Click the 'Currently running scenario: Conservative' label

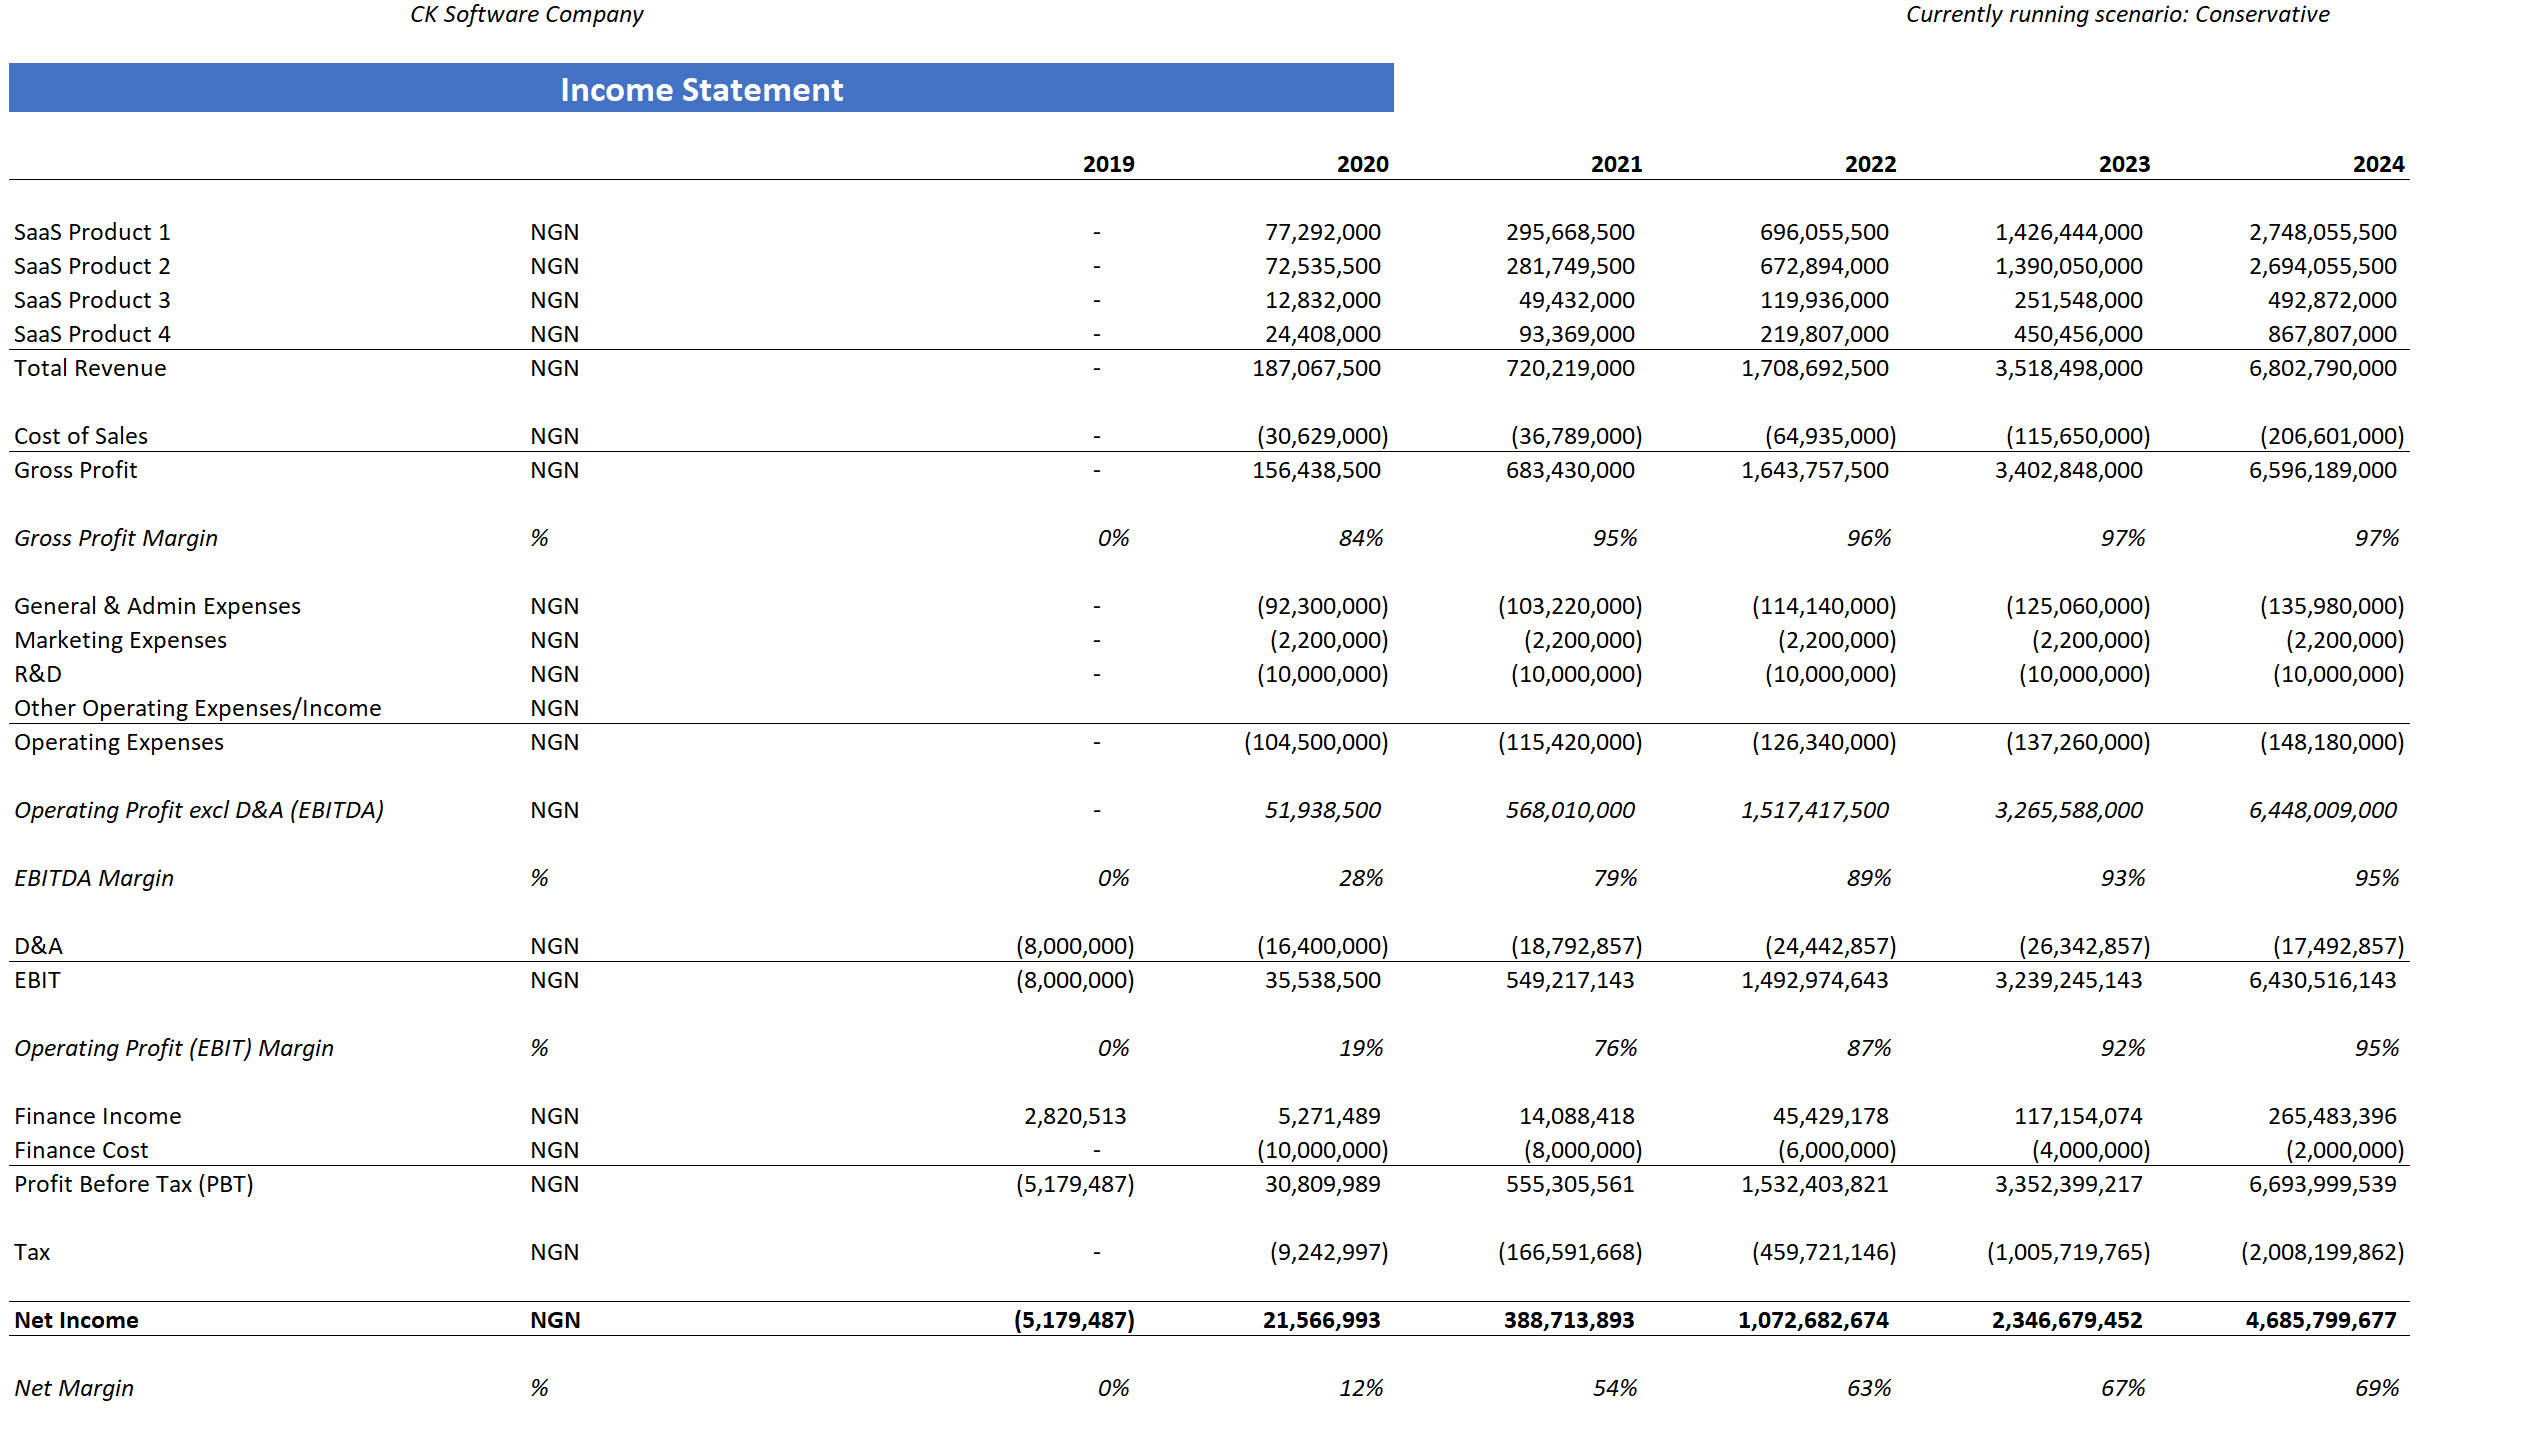2117,14
